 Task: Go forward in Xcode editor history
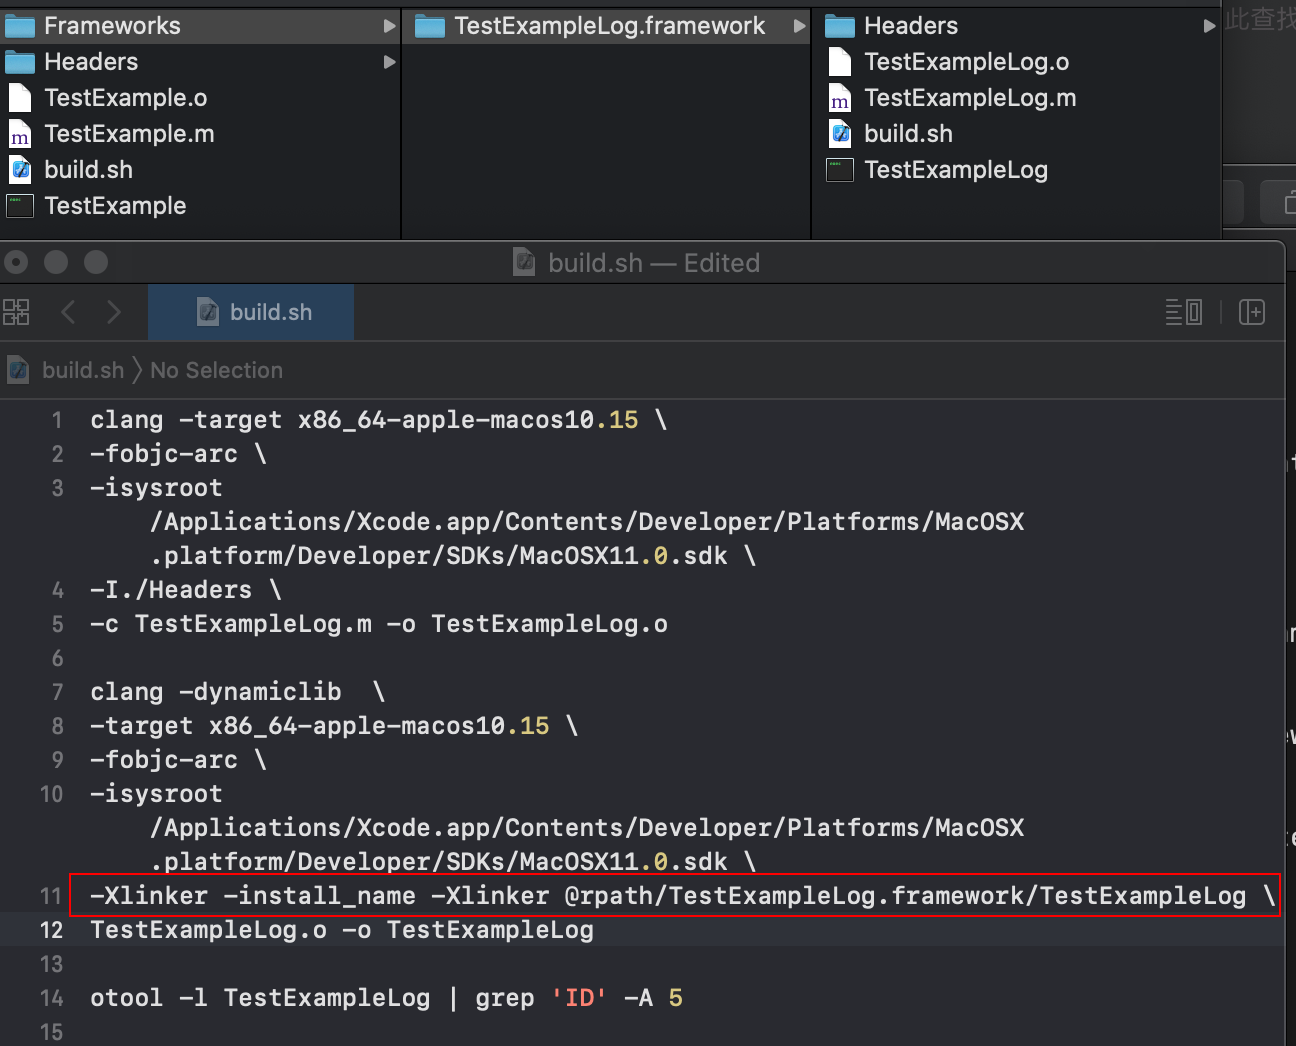click(113, 312)
